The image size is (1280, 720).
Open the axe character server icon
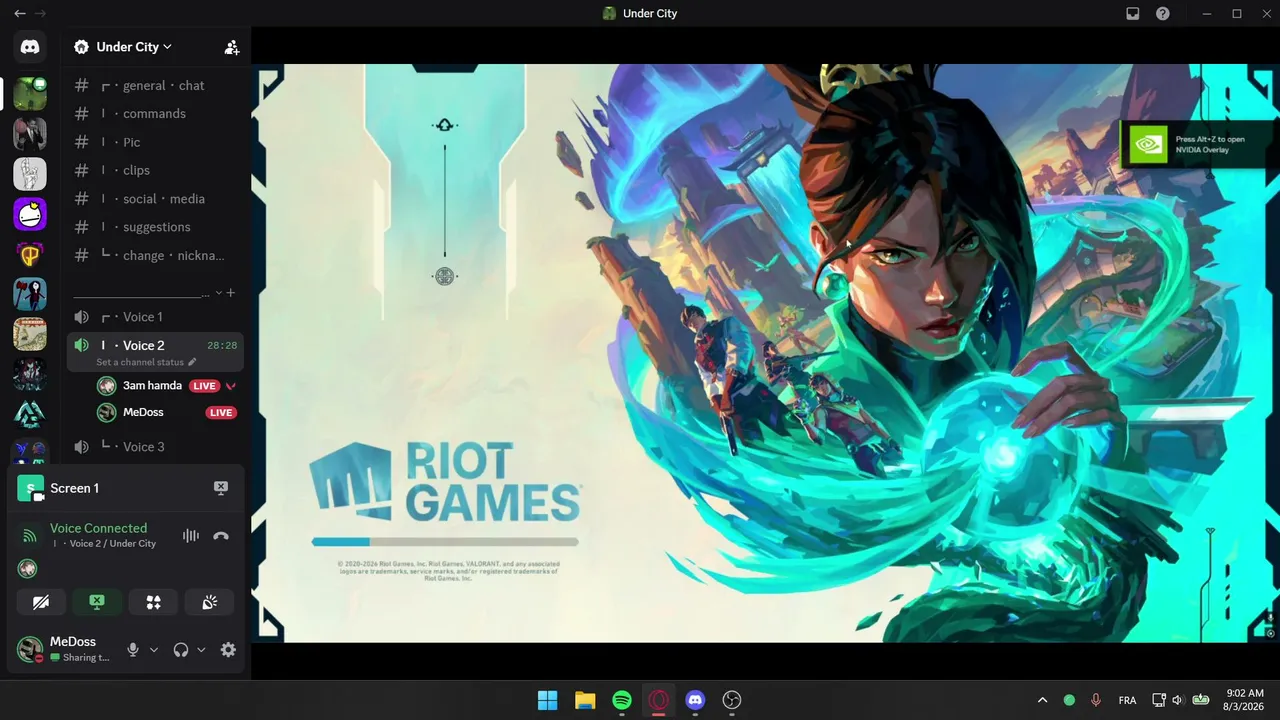pos(30,294)
